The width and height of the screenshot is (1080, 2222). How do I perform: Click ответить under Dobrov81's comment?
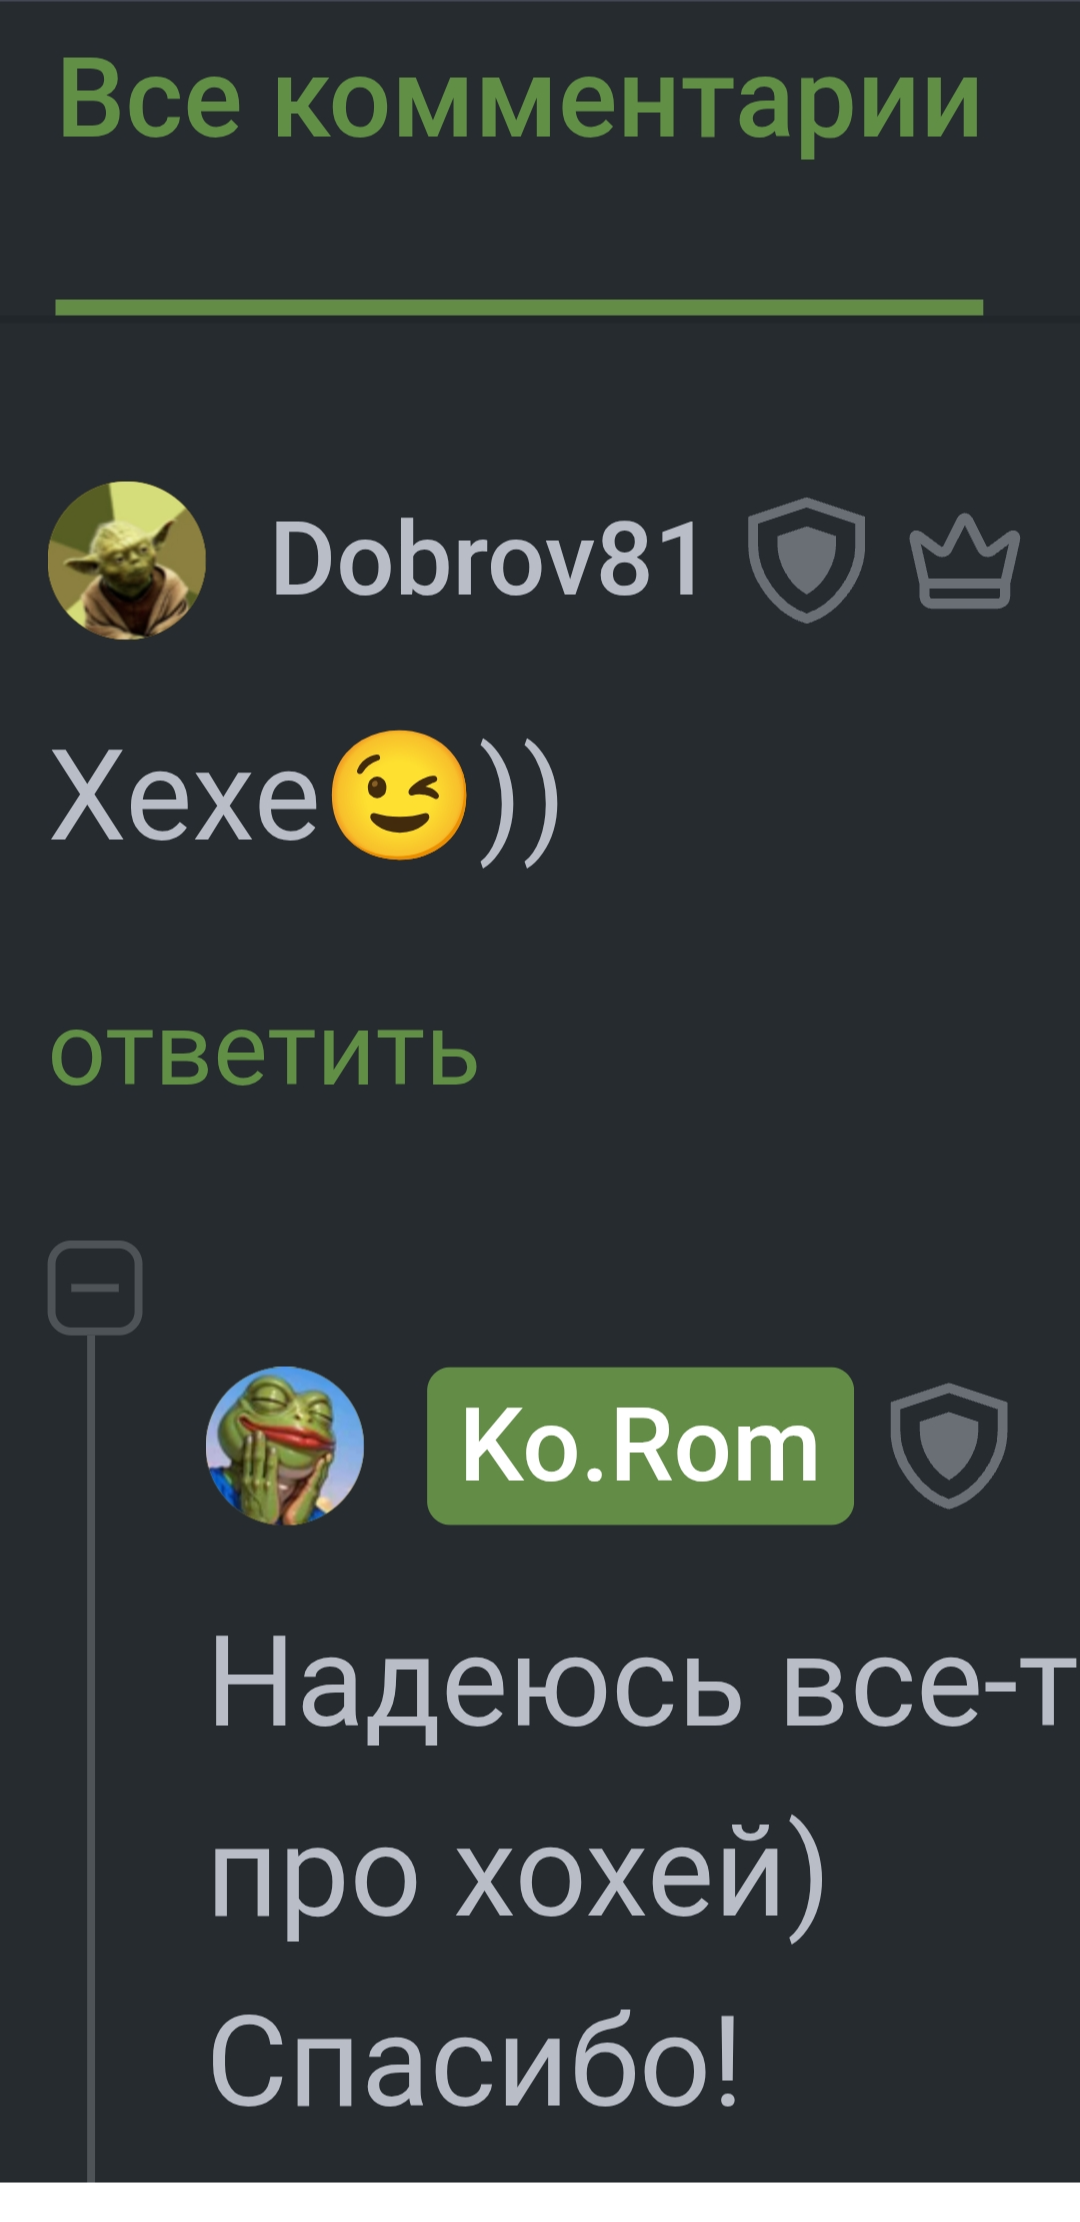point(265,1053)
